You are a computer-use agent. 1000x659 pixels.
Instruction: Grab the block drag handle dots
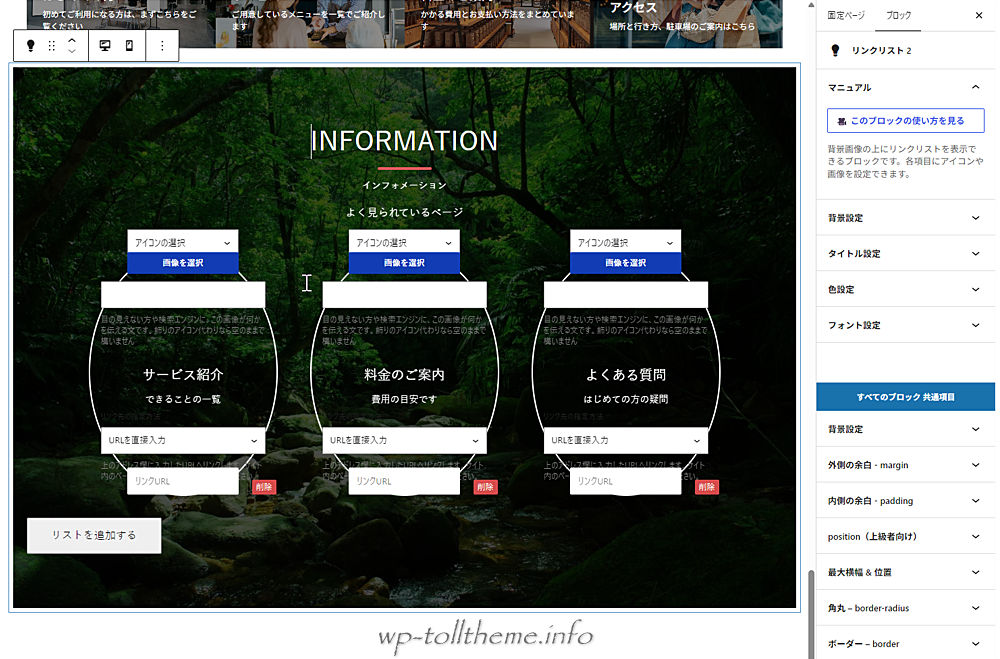click(x=52, y=46)
